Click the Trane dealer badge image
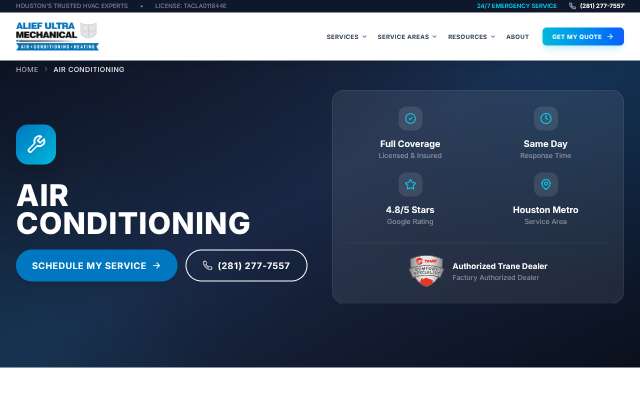The width and height of the screenshot is (640, 400). coord(426,271)
